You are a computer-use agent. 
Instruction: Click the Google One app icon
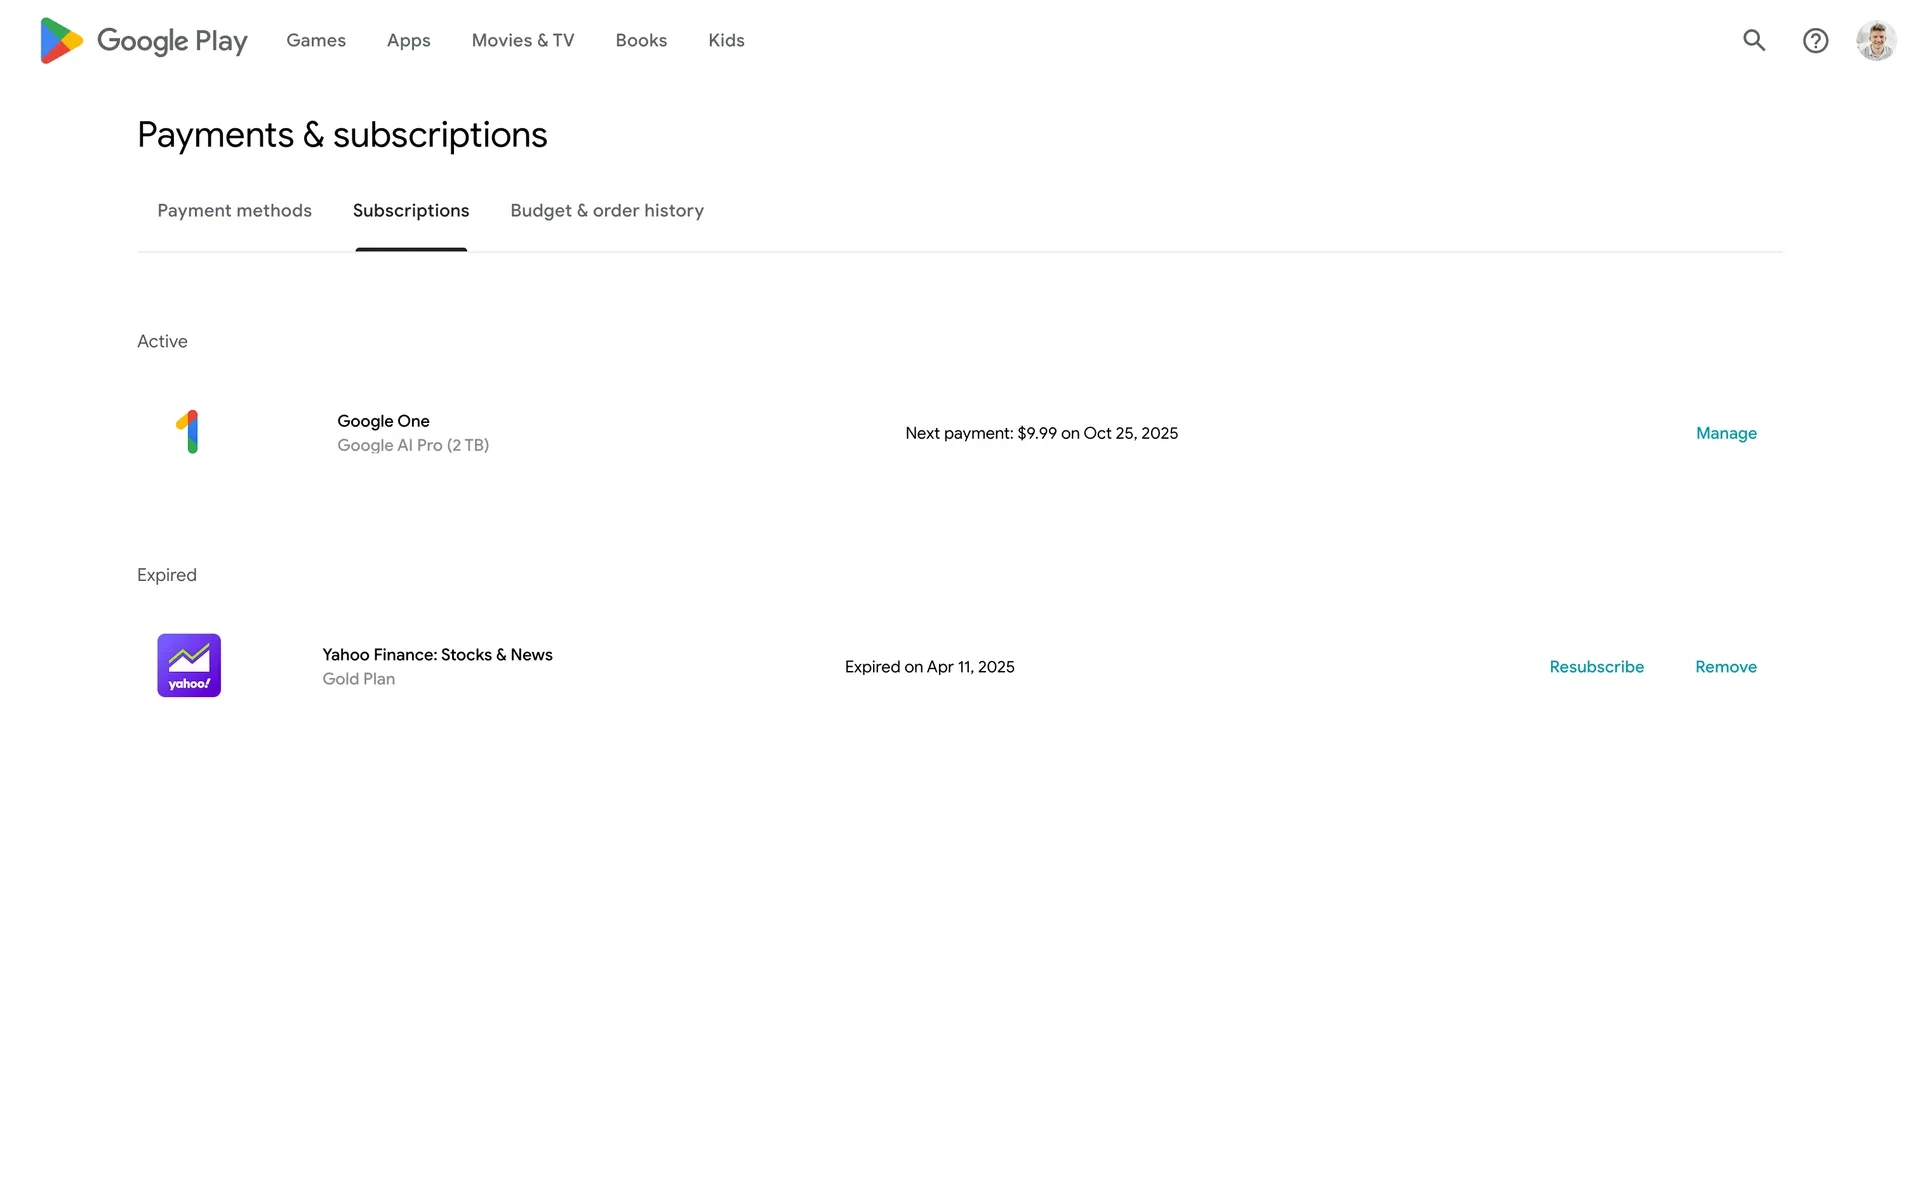189,432
